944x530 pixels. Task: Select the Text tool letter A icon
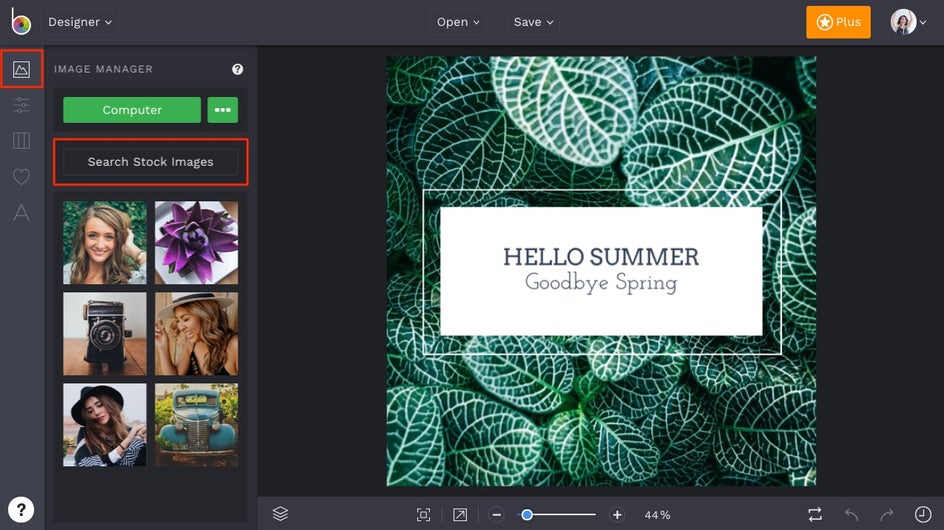(x=21, y=213)
